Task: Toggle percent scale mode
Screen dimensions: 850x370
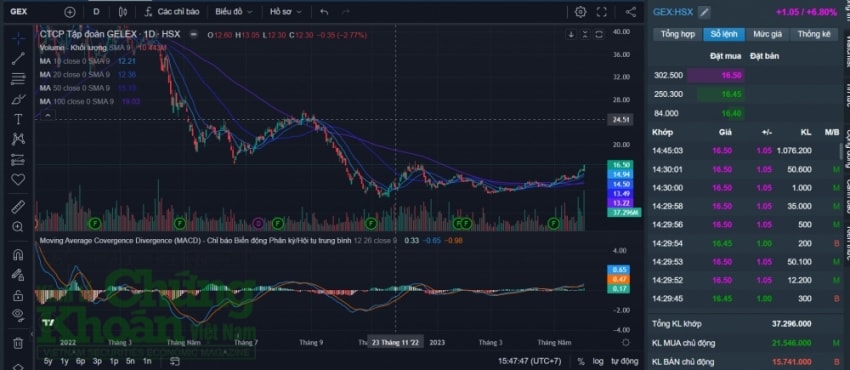Action: (x=581, y=361)
